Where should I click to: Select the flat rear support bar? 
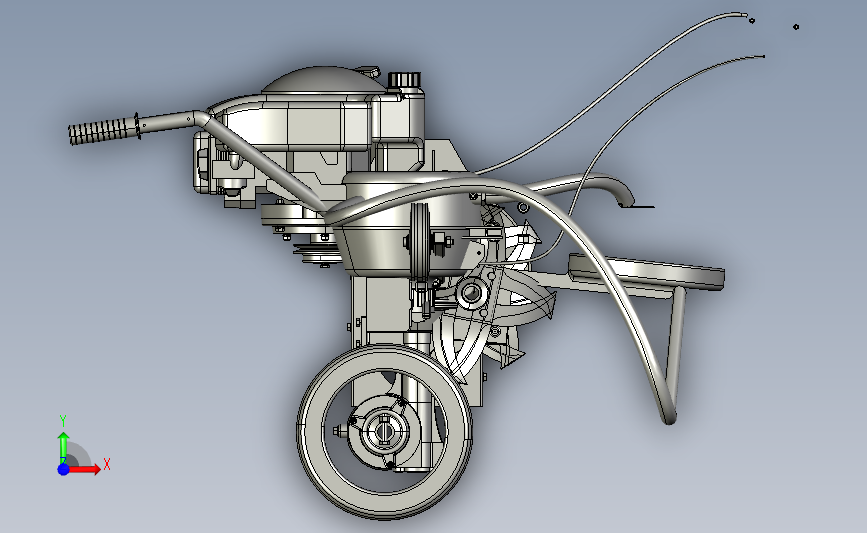tap(647, 271)
